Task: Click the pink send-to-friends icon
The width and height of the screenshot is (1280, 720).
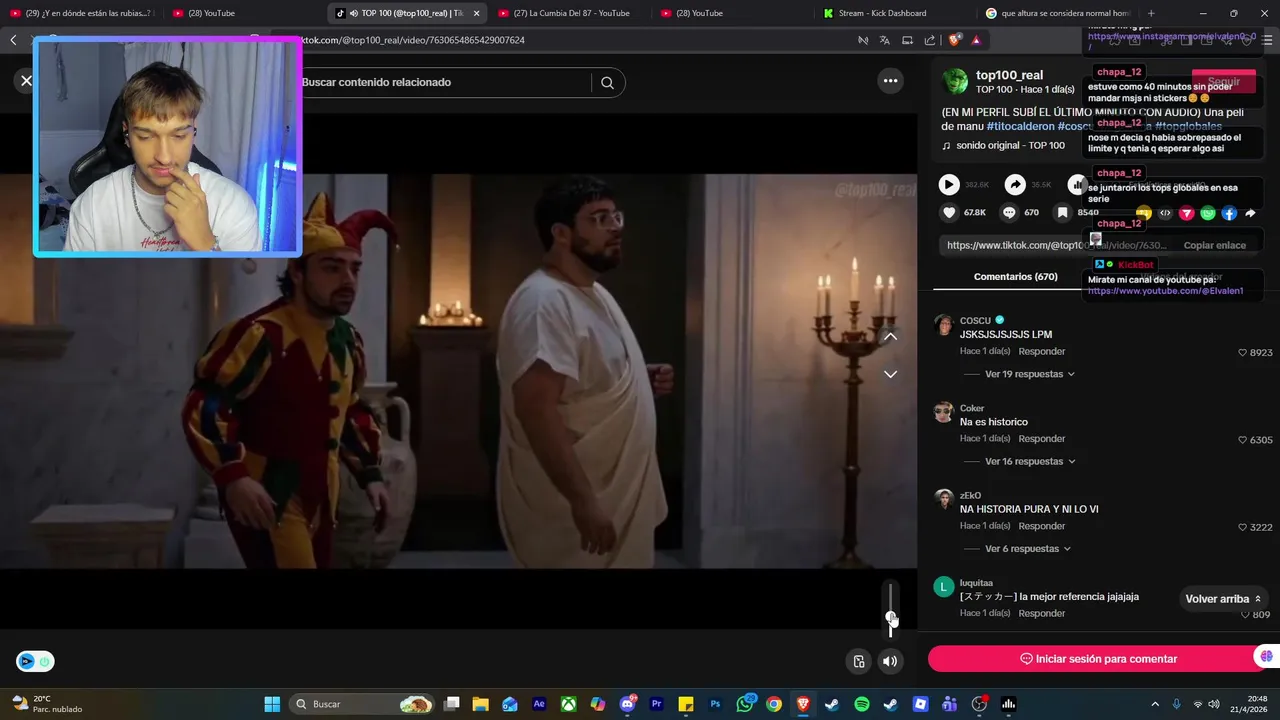Action: (x=1187, y=213)
